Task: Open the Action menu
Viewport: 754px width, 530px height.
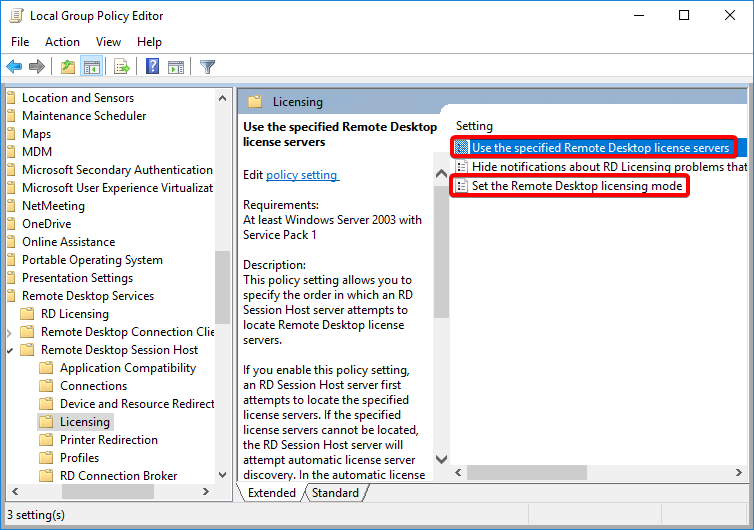Action: [62, 42]
